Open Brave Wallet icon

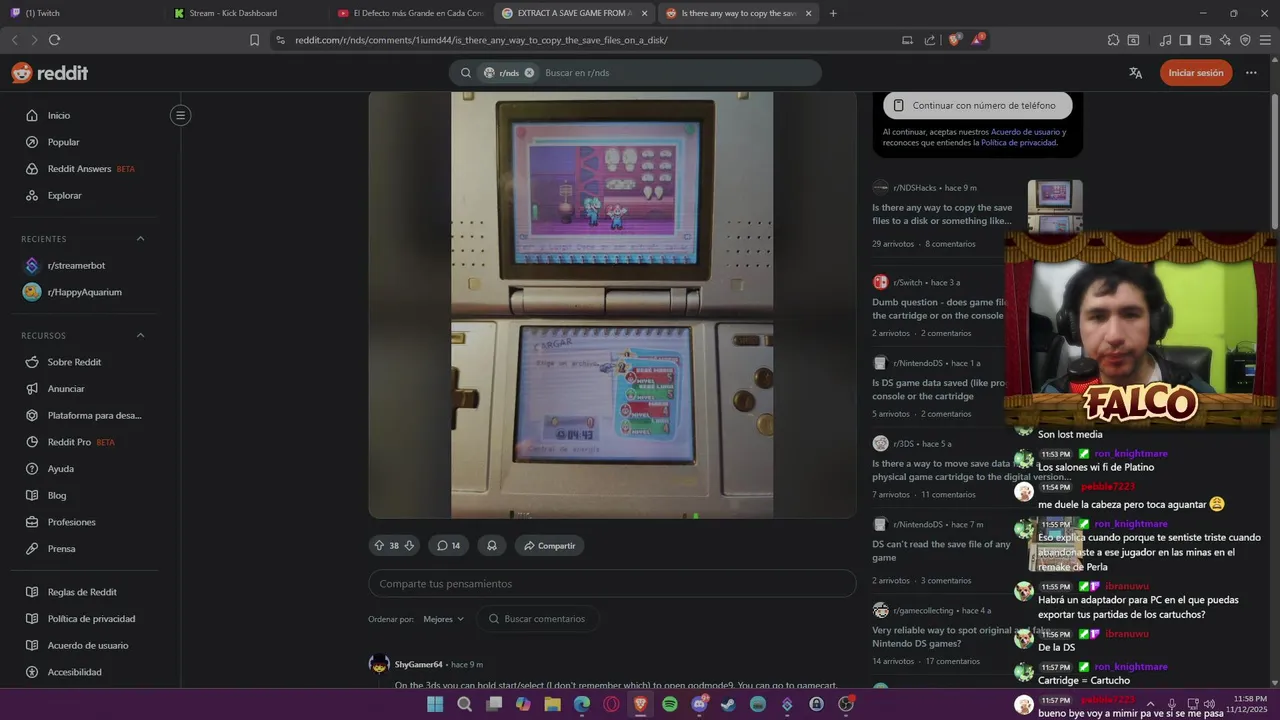tap(1205, 40)
